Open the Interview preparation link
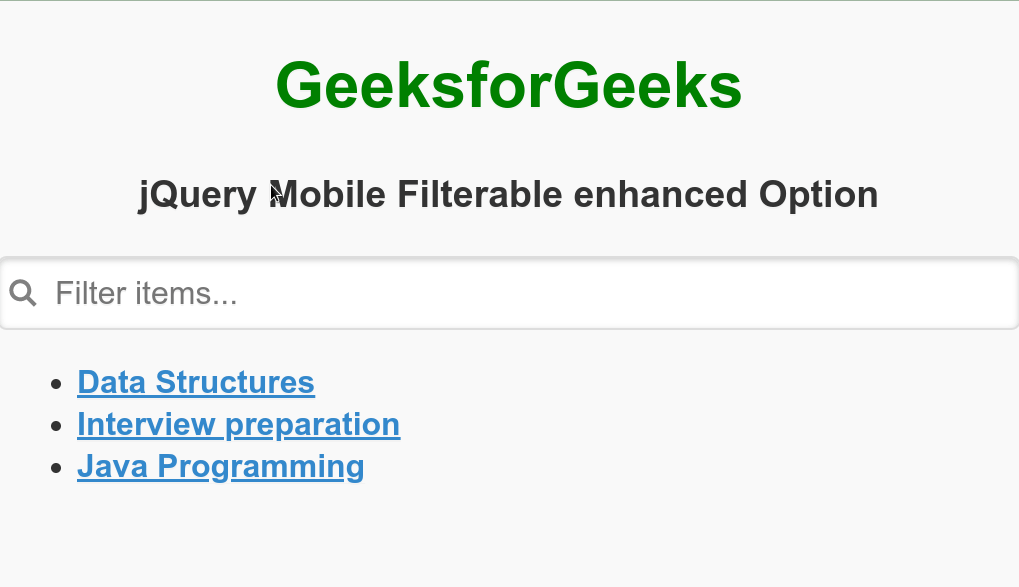The height and width of the screenshot is (587, 1019). click(x=238, y=424)
